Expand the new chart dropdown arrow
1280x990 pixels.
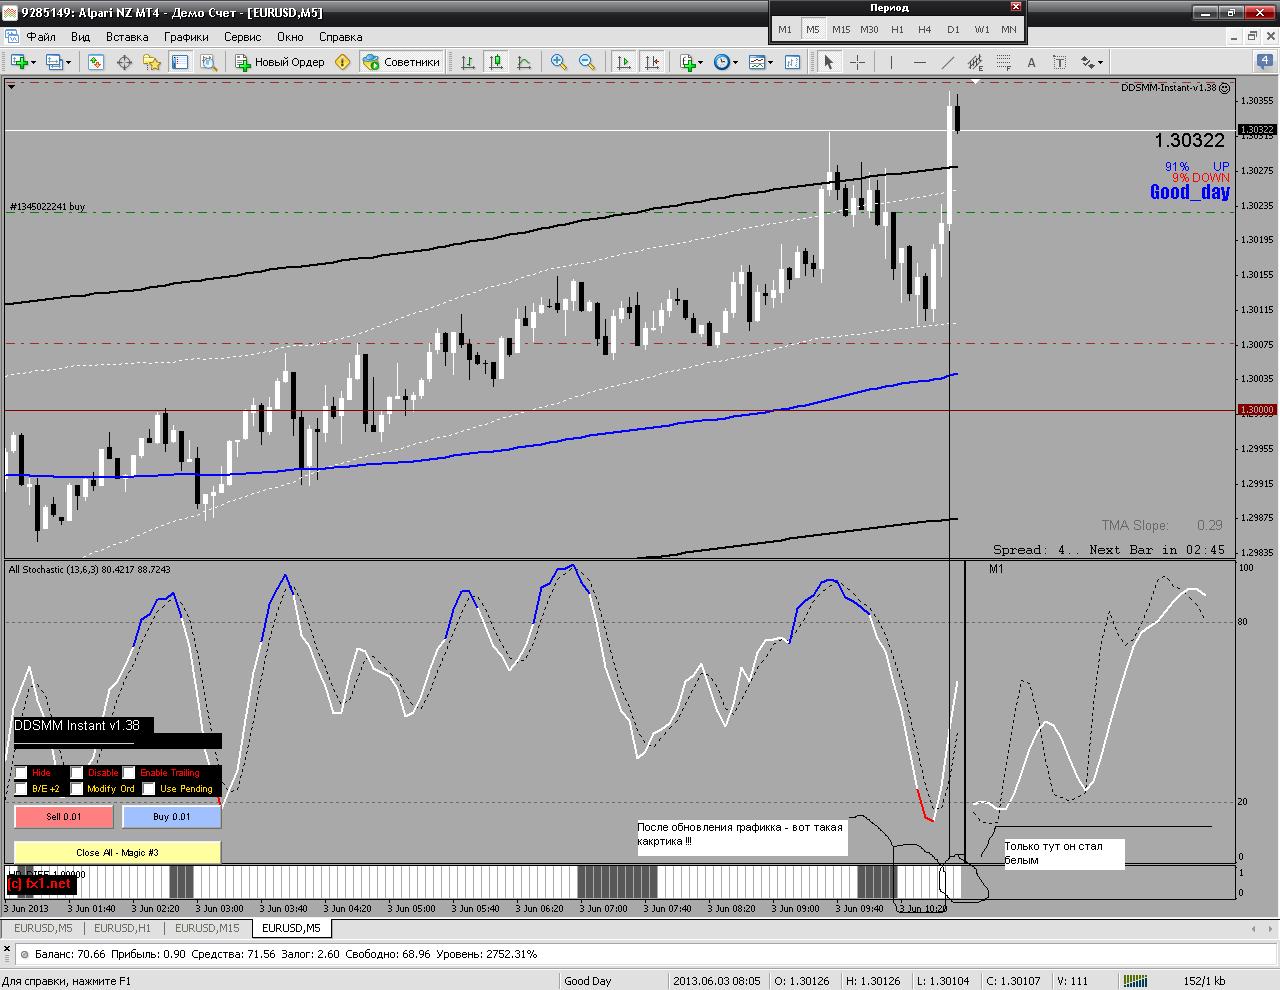tap(34, 62)
